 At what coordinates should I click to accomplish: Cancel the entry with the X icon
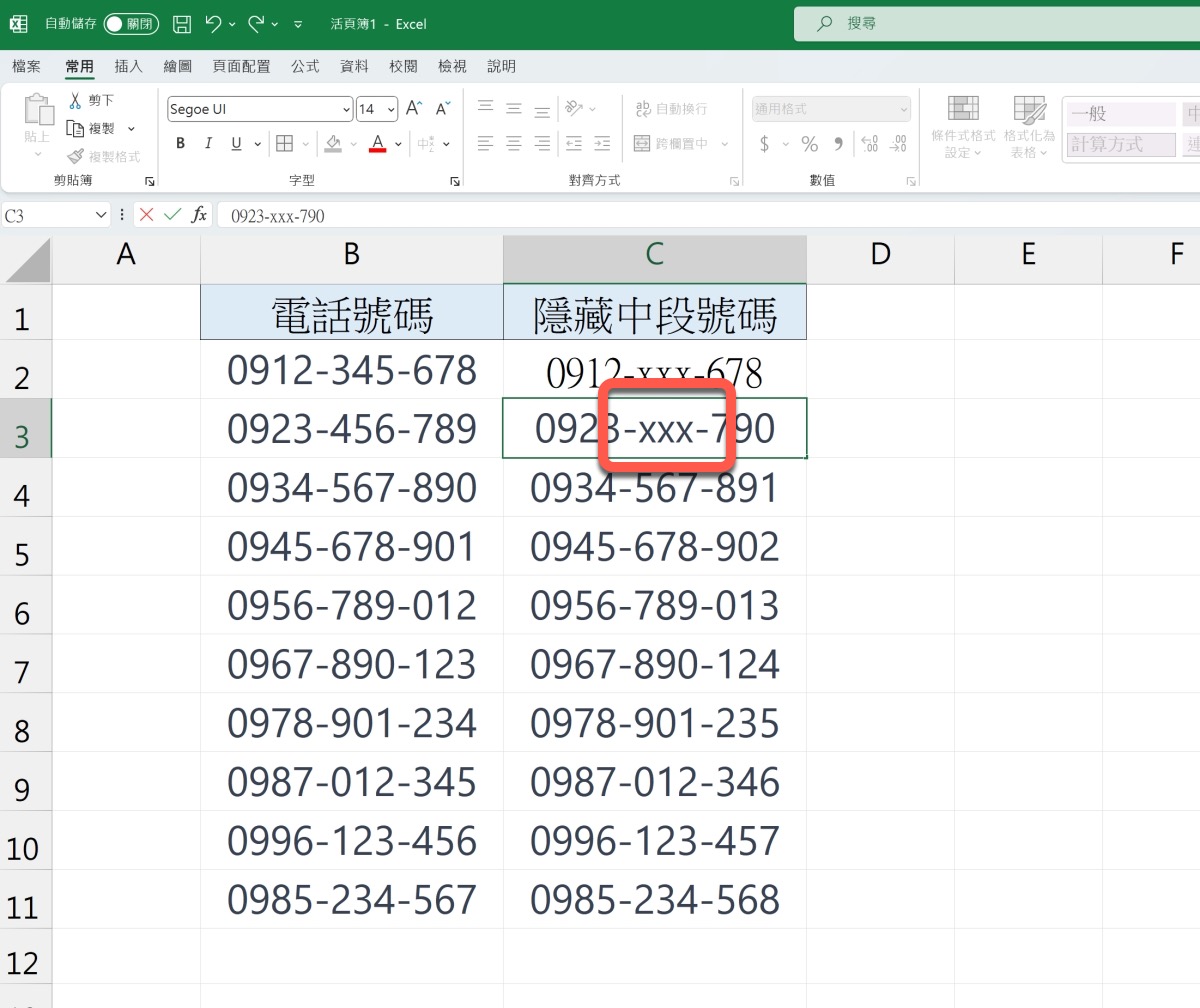coord(147,214)
